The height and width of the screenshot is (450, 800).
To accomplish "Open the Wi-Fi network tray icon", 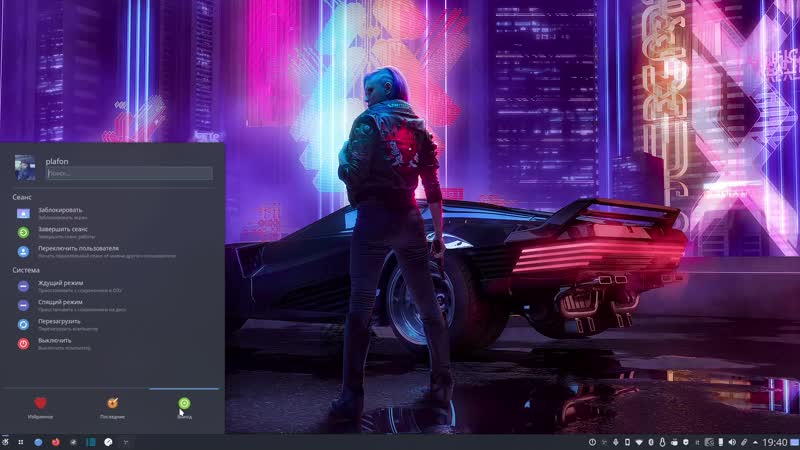I will pos(639,442).
